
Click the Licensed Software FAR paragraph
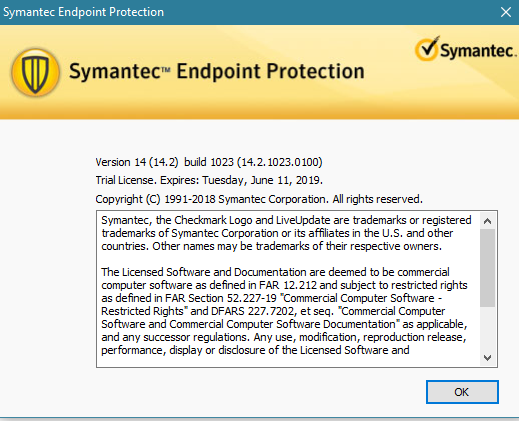(284, 311)
